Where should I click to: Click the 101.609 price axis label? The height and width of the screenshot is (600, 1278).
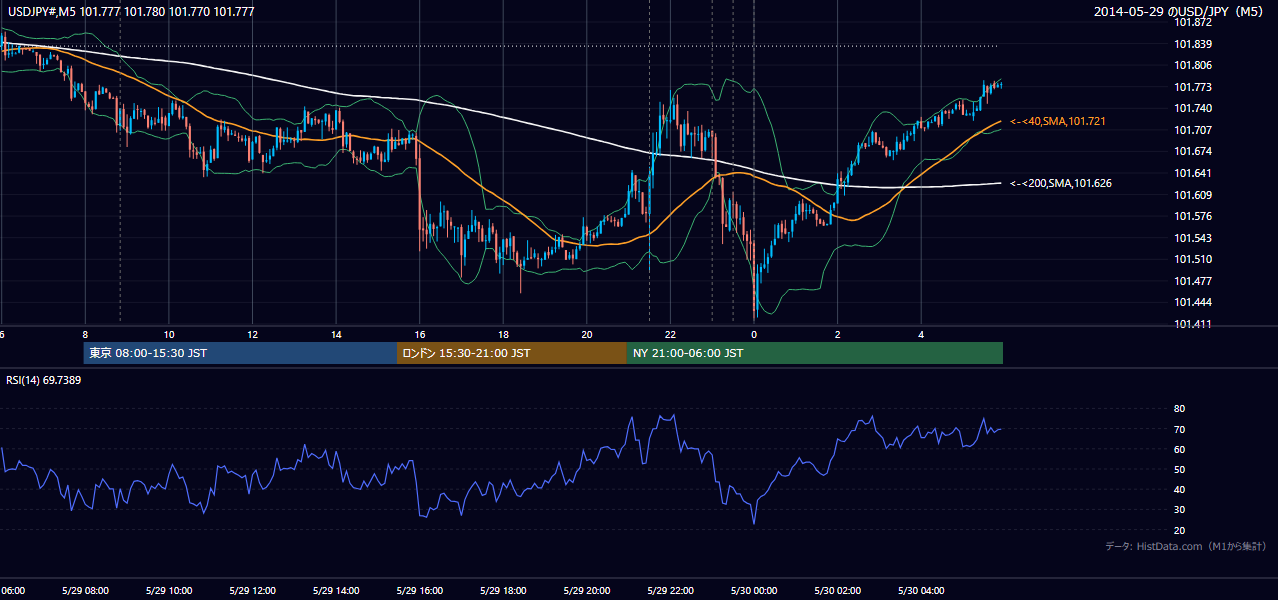pyautogui.click(x=1193, y=195)
